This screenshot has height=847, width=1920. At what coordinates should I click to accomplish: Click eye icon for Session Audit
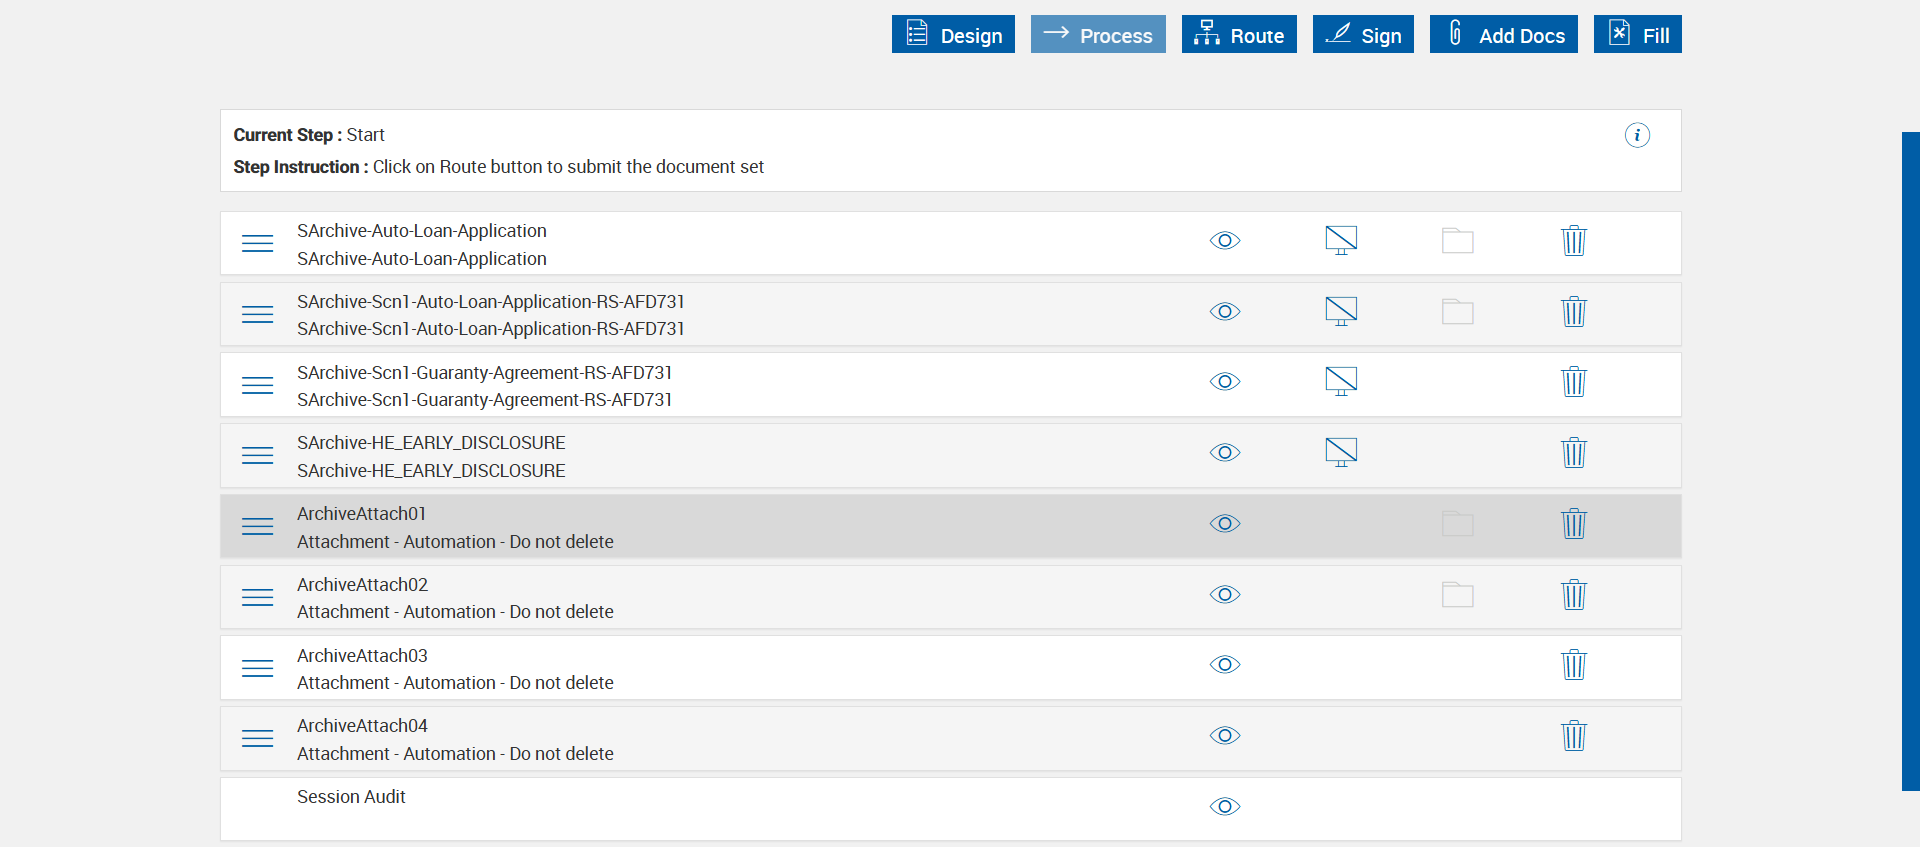tap(1224, 807)
